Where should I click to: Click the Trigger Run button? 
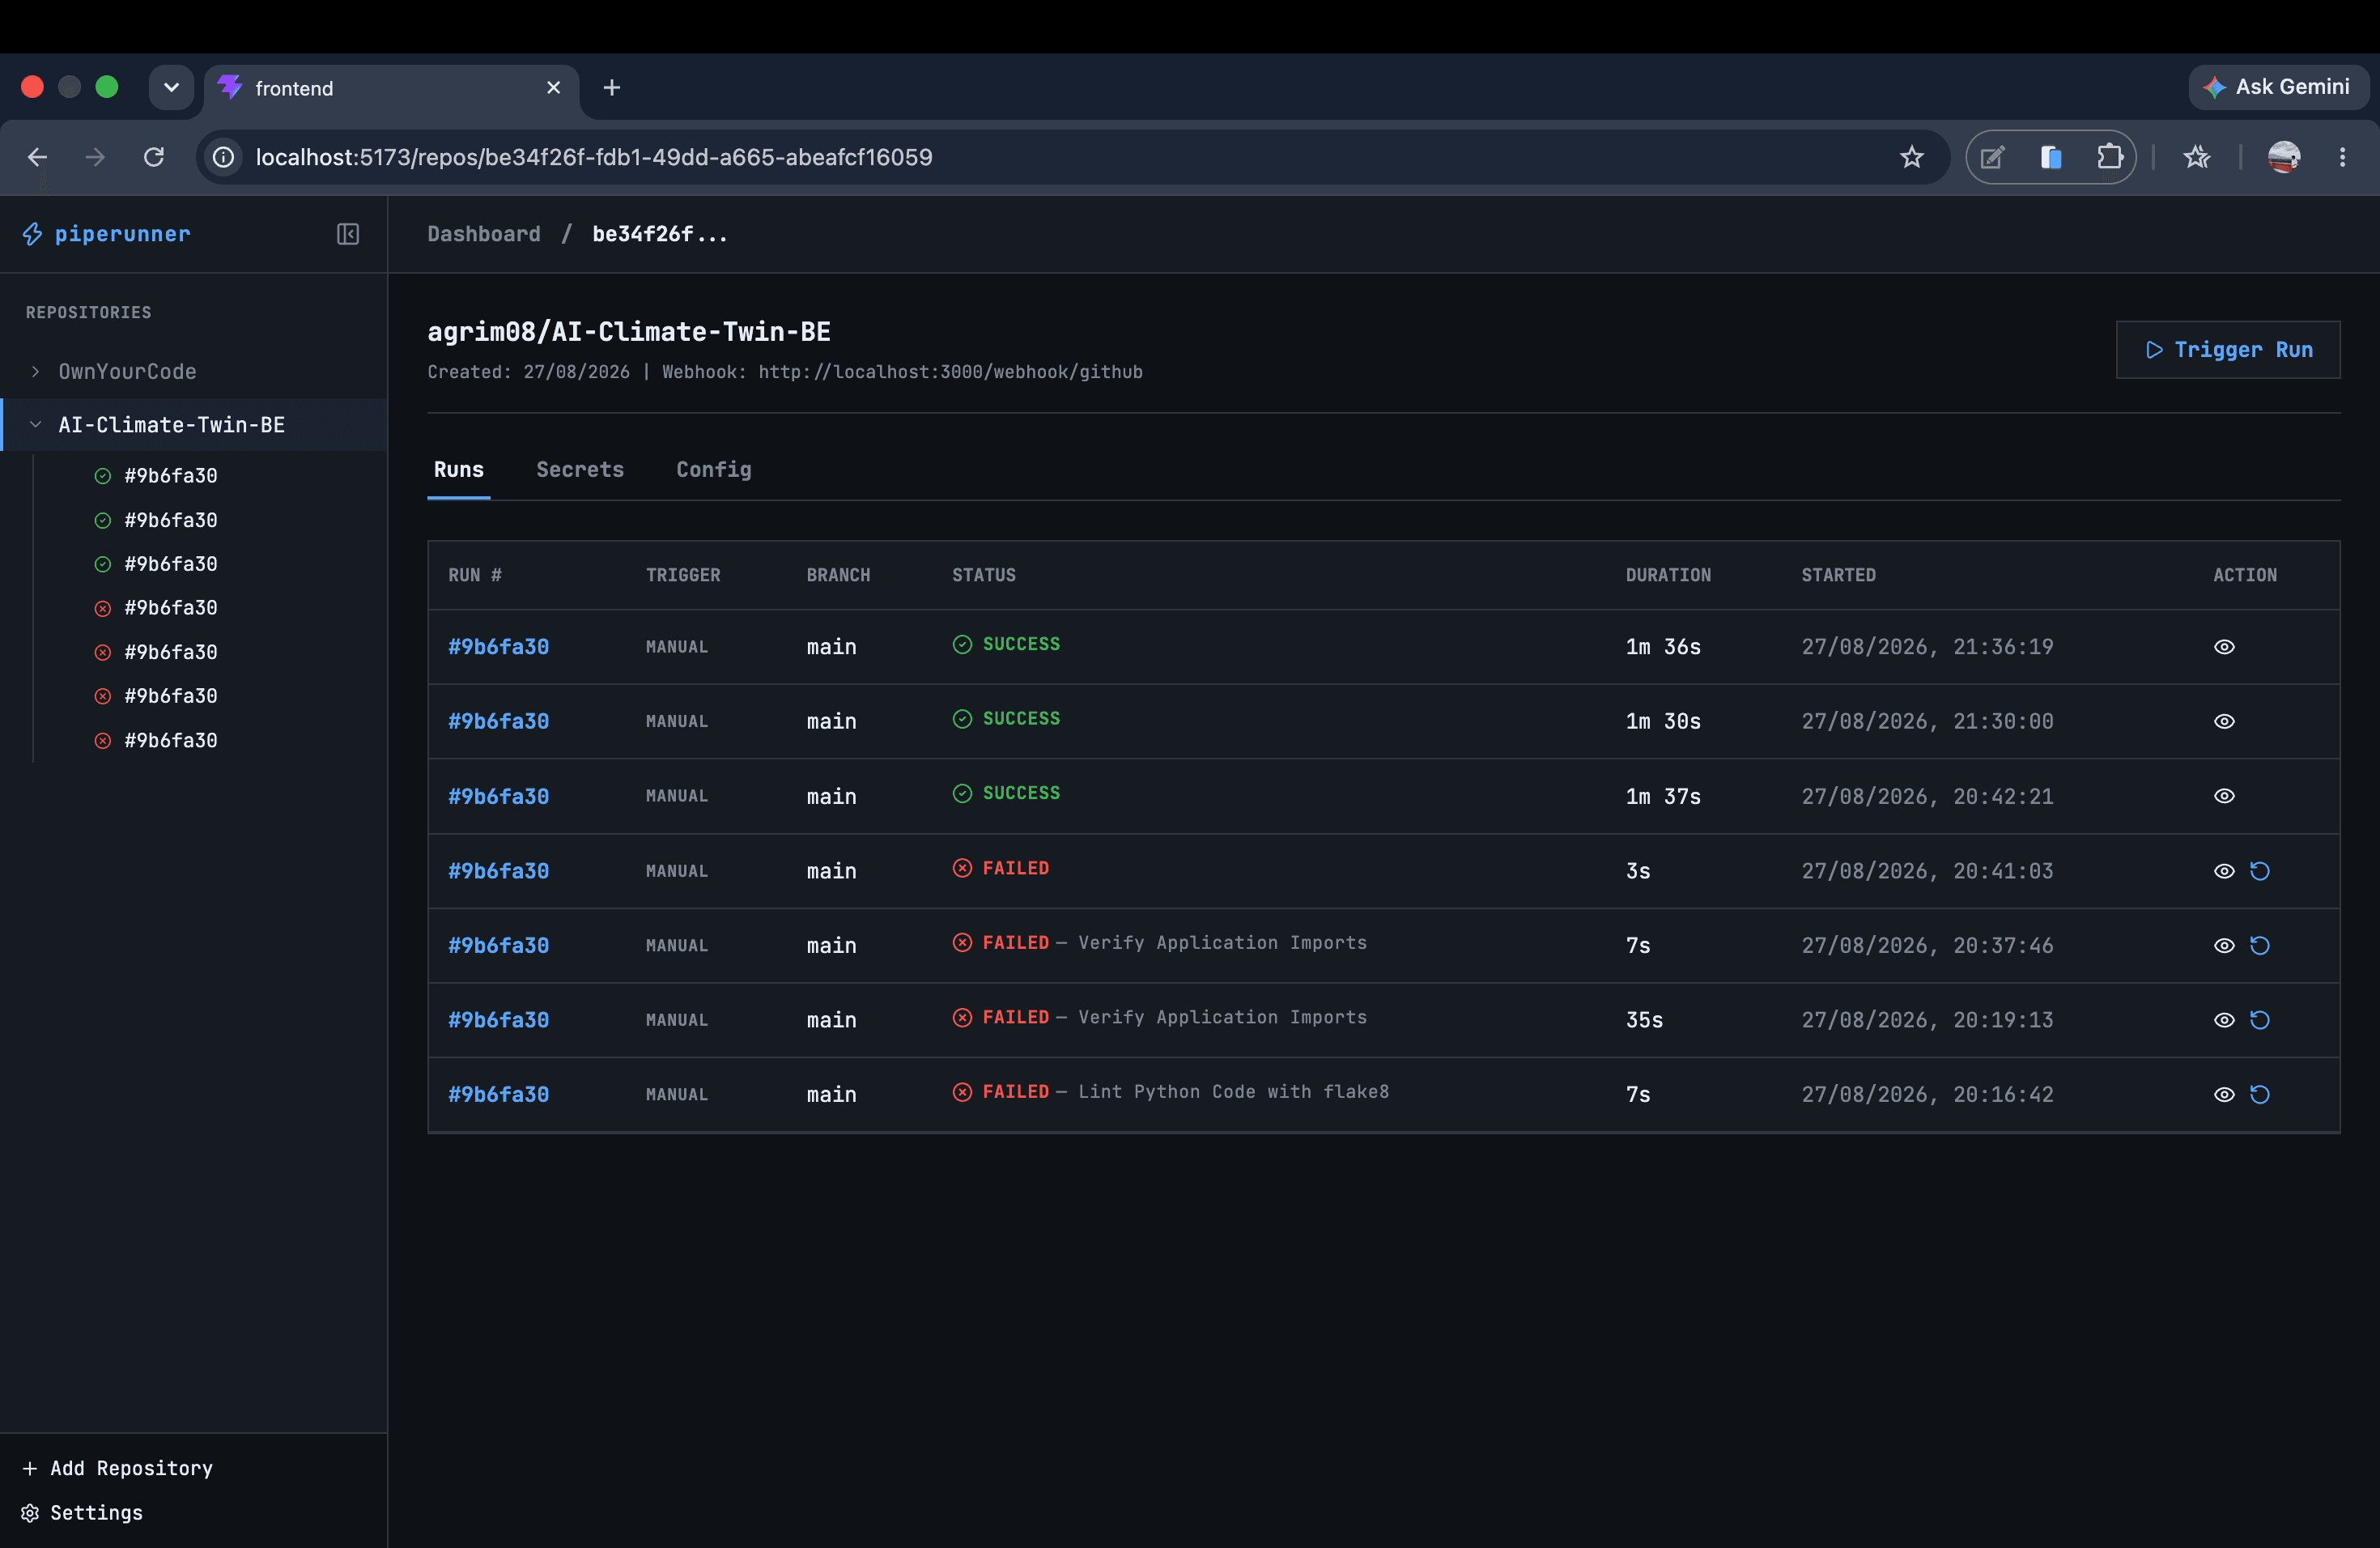pos(2227,349)
